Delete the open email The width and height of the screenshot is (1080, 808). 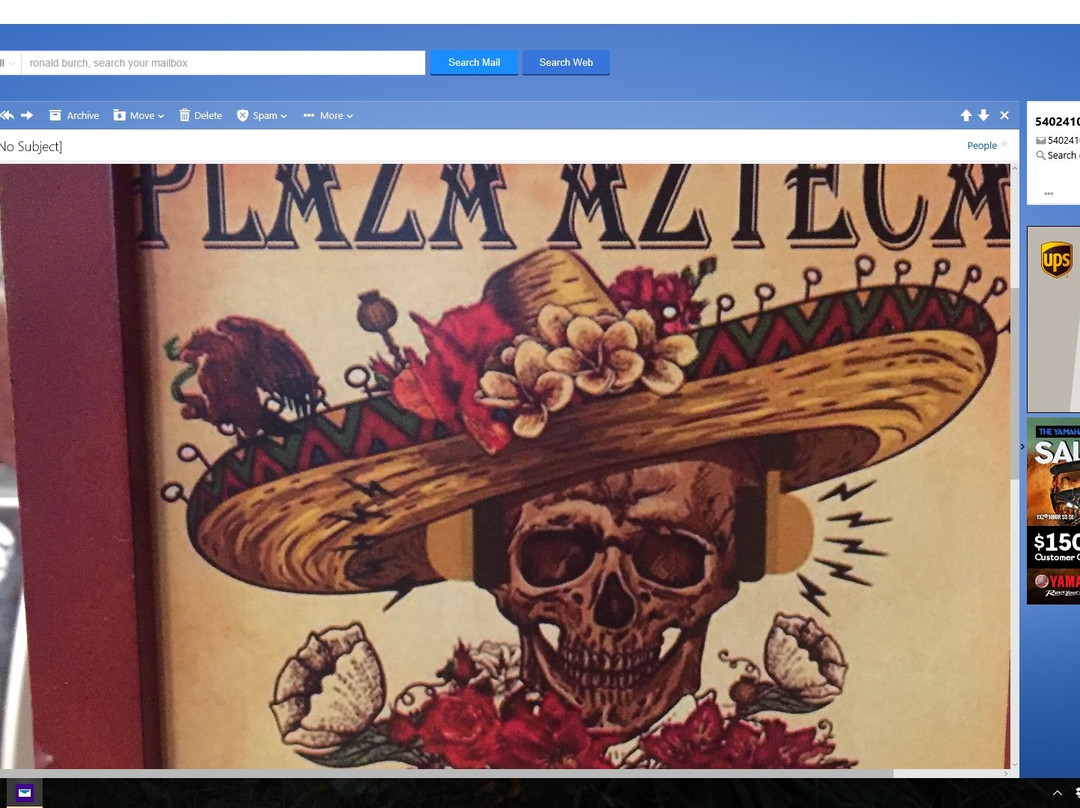(x=200, y=115)
